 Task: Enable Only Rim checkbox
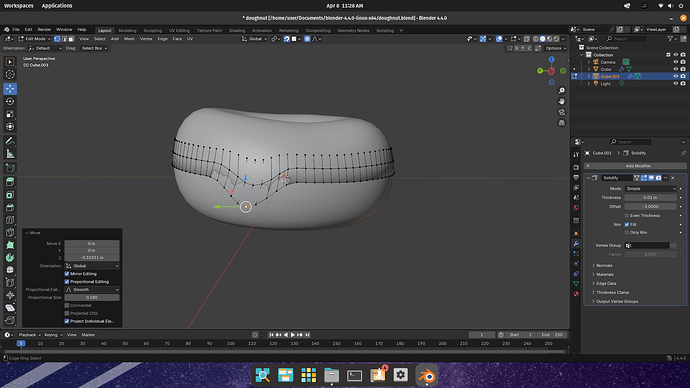(627, 232)
